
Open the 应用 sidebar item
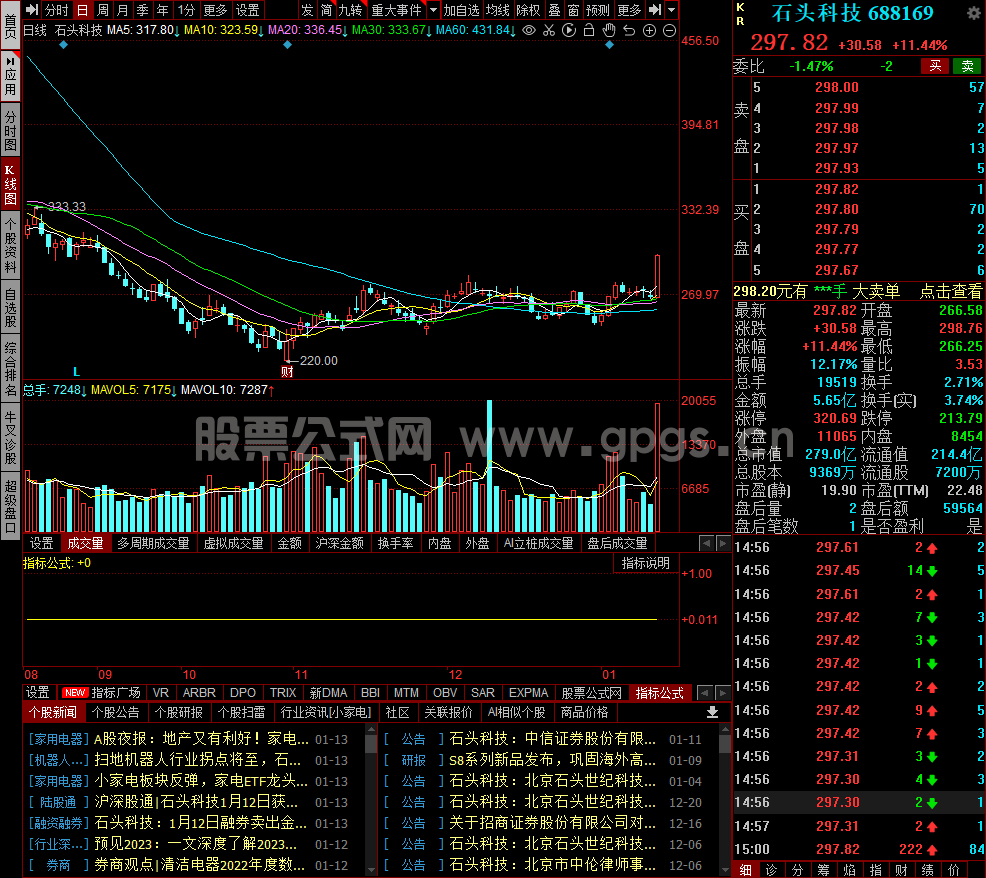pyautogui.click(x=10, y=75)
